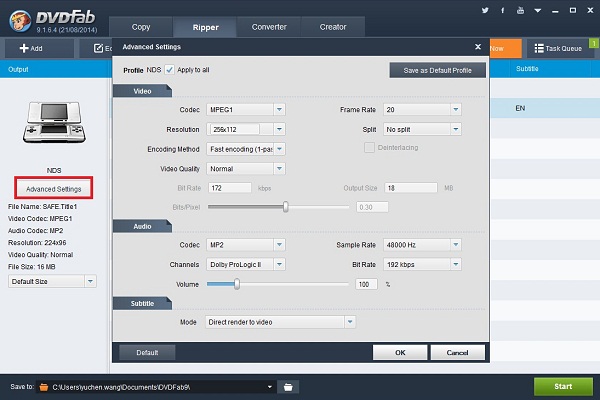600x400 pixels.
Task: Click the NDS device profile image
Action: point(54,122)
